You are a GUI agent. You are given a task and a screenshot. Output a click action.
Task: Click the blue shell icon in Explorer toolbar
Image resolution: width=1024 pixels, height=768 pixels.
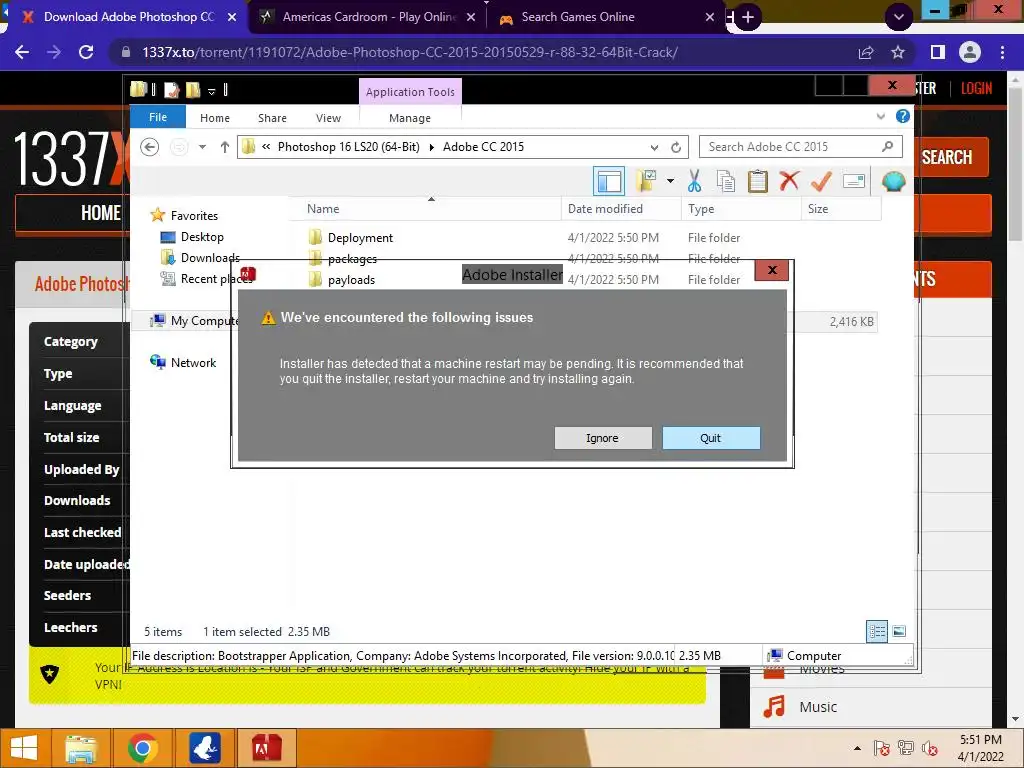[x=893, y=181]
